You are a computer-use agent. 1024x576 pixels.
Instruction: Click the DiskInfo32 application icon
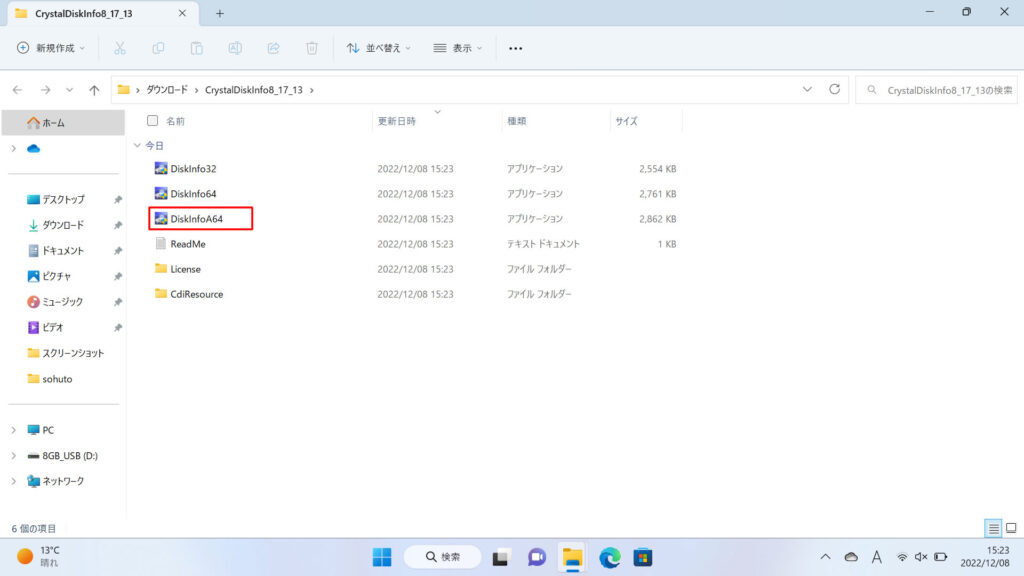pos(161,168)
